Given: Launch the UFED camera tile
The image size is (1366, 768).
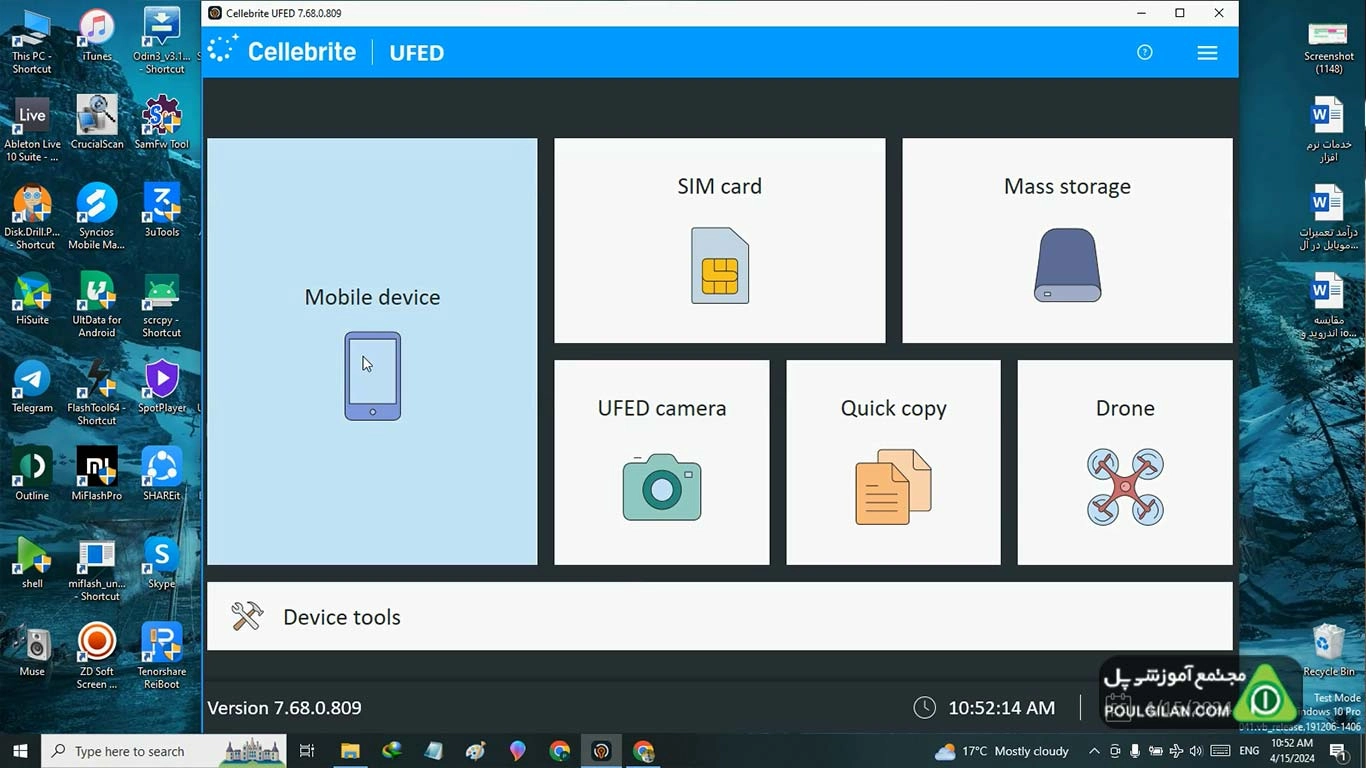Looking at the screenshot, I should pos(662,462).
